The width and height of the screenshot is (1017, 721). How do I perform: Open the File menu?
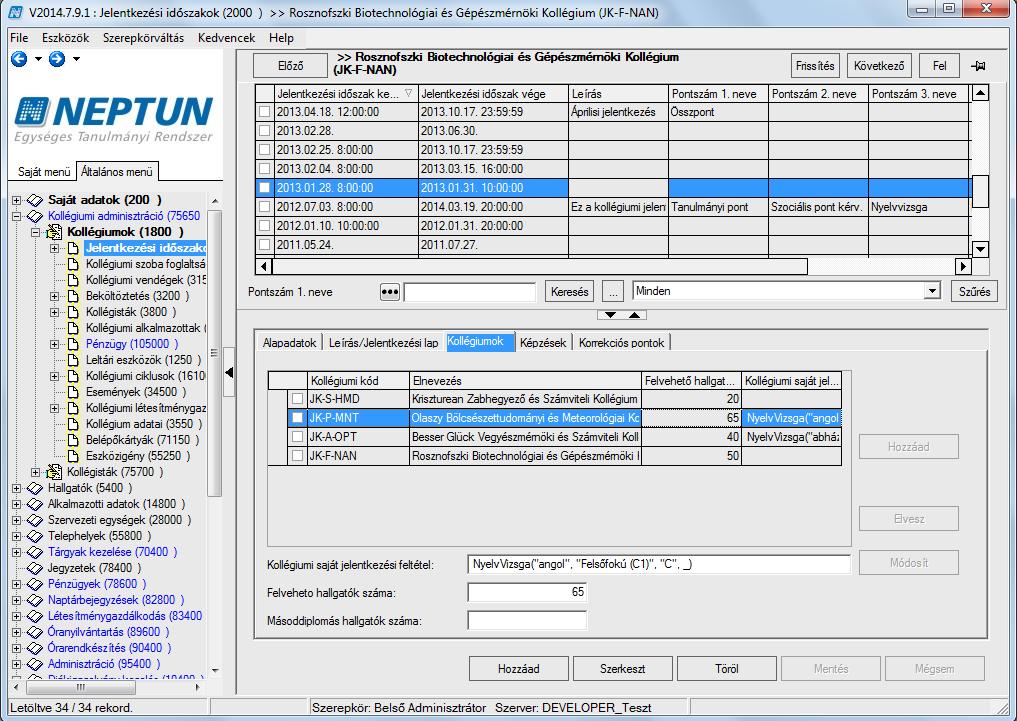click(x=19, y=38)
